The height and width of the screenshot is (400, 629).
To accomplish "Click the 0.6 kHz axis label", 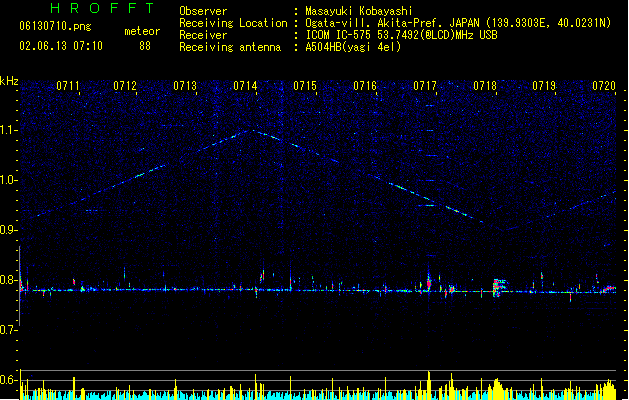I will tap(9, 380).
